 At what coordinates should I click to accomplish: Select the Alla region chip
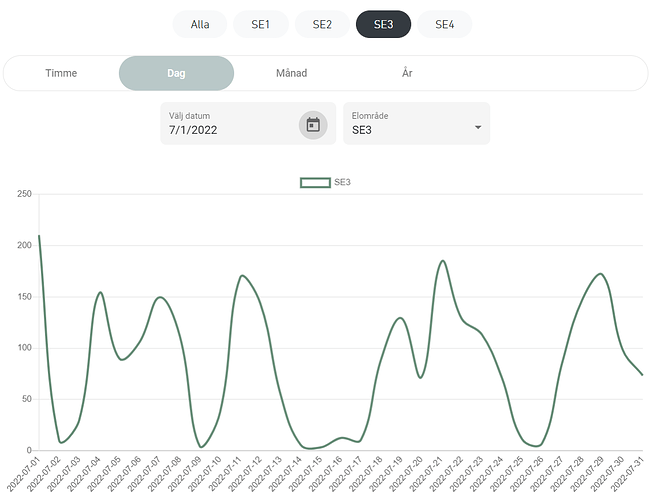tap(200, 24)
